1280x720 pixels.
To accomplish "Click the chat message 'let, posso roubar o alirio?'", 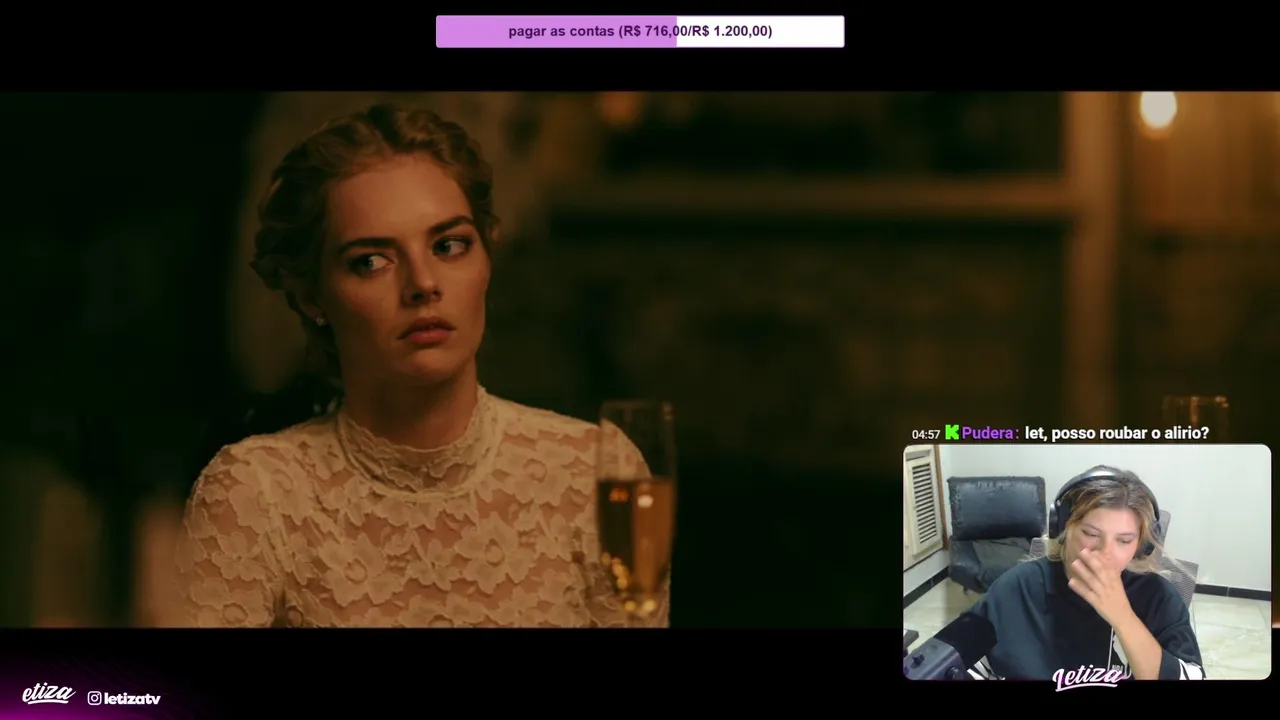I will point(1116,433).
